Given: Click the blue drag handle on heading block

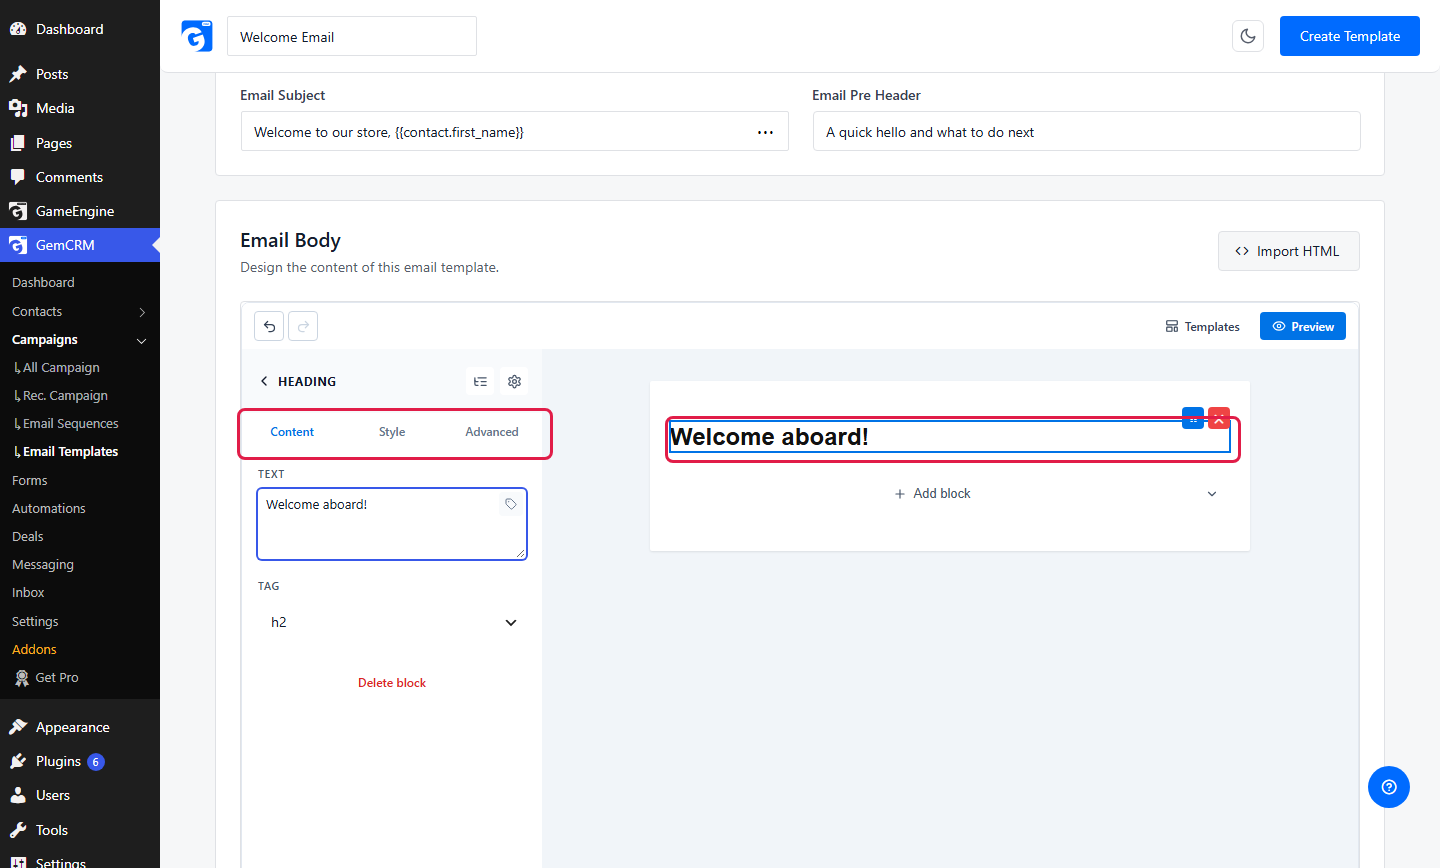Looking at the screenshot, I should click(x=1193, y=418).
